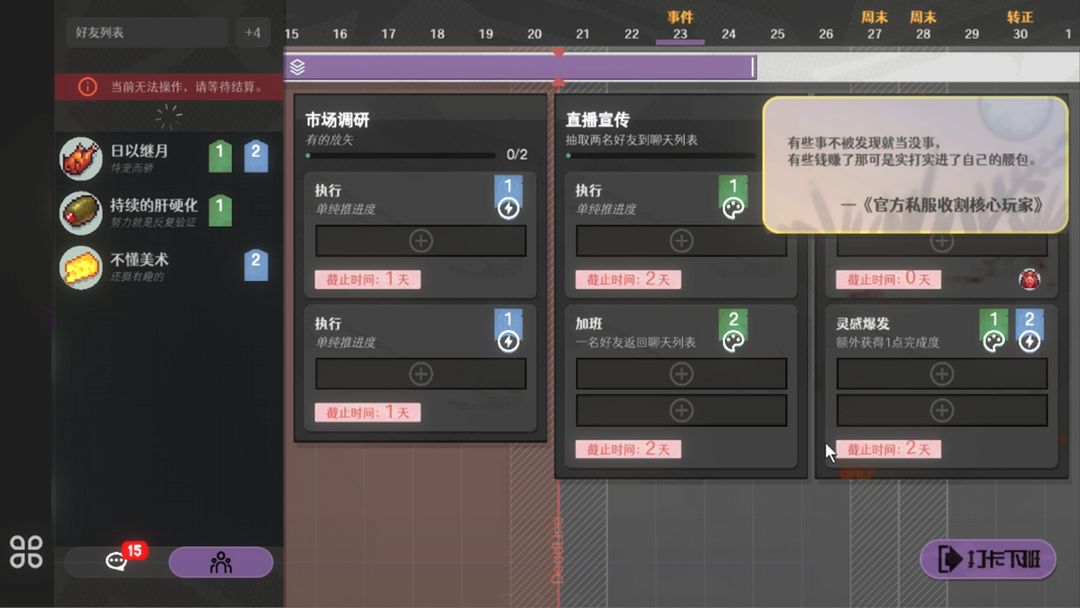Click the 好友列表 search field

click(146, 31)
